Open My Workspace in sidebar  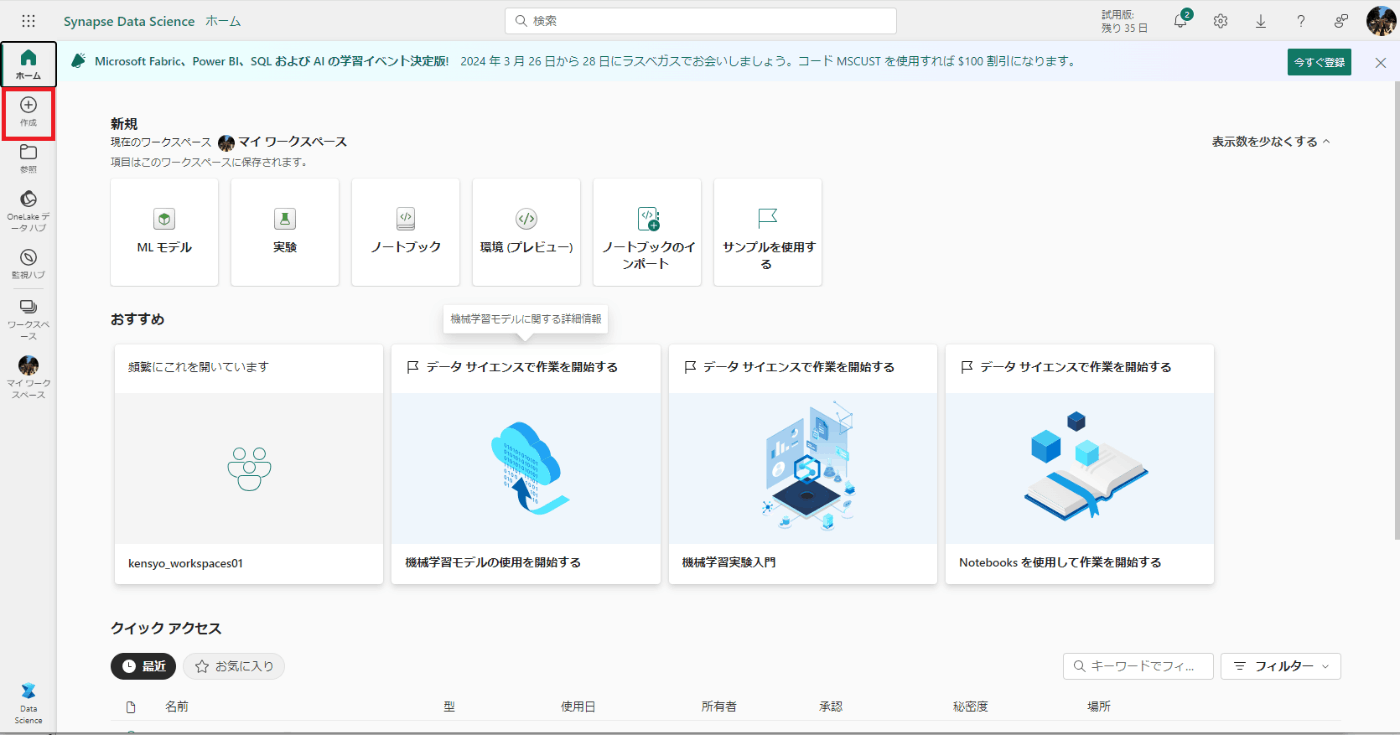tap(28, 377)
